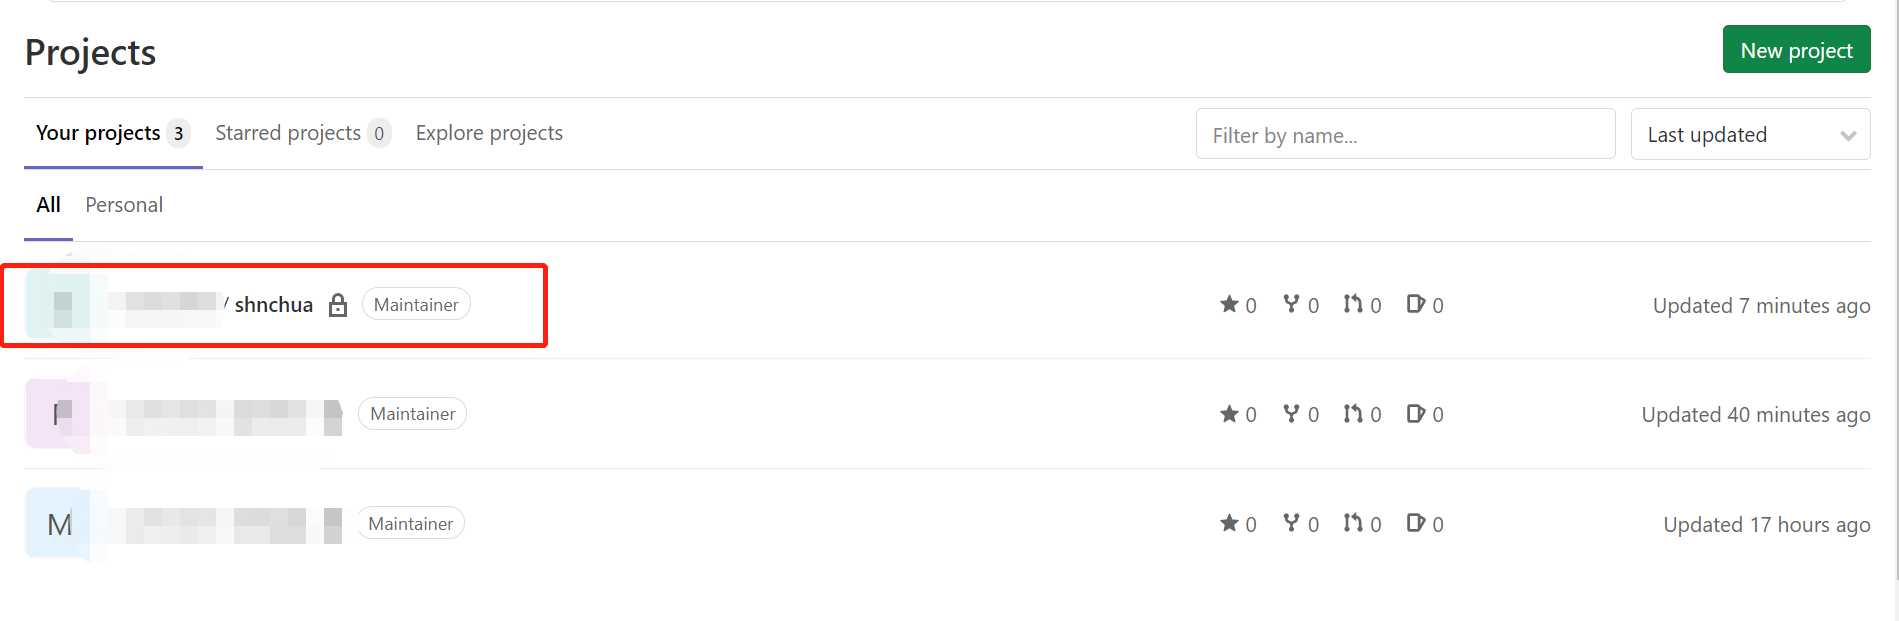The image size is (1899, 621).
Task: Click the merge requests icon in the shnchua row
Action: pyautogui.click(x=1353, y=304)
